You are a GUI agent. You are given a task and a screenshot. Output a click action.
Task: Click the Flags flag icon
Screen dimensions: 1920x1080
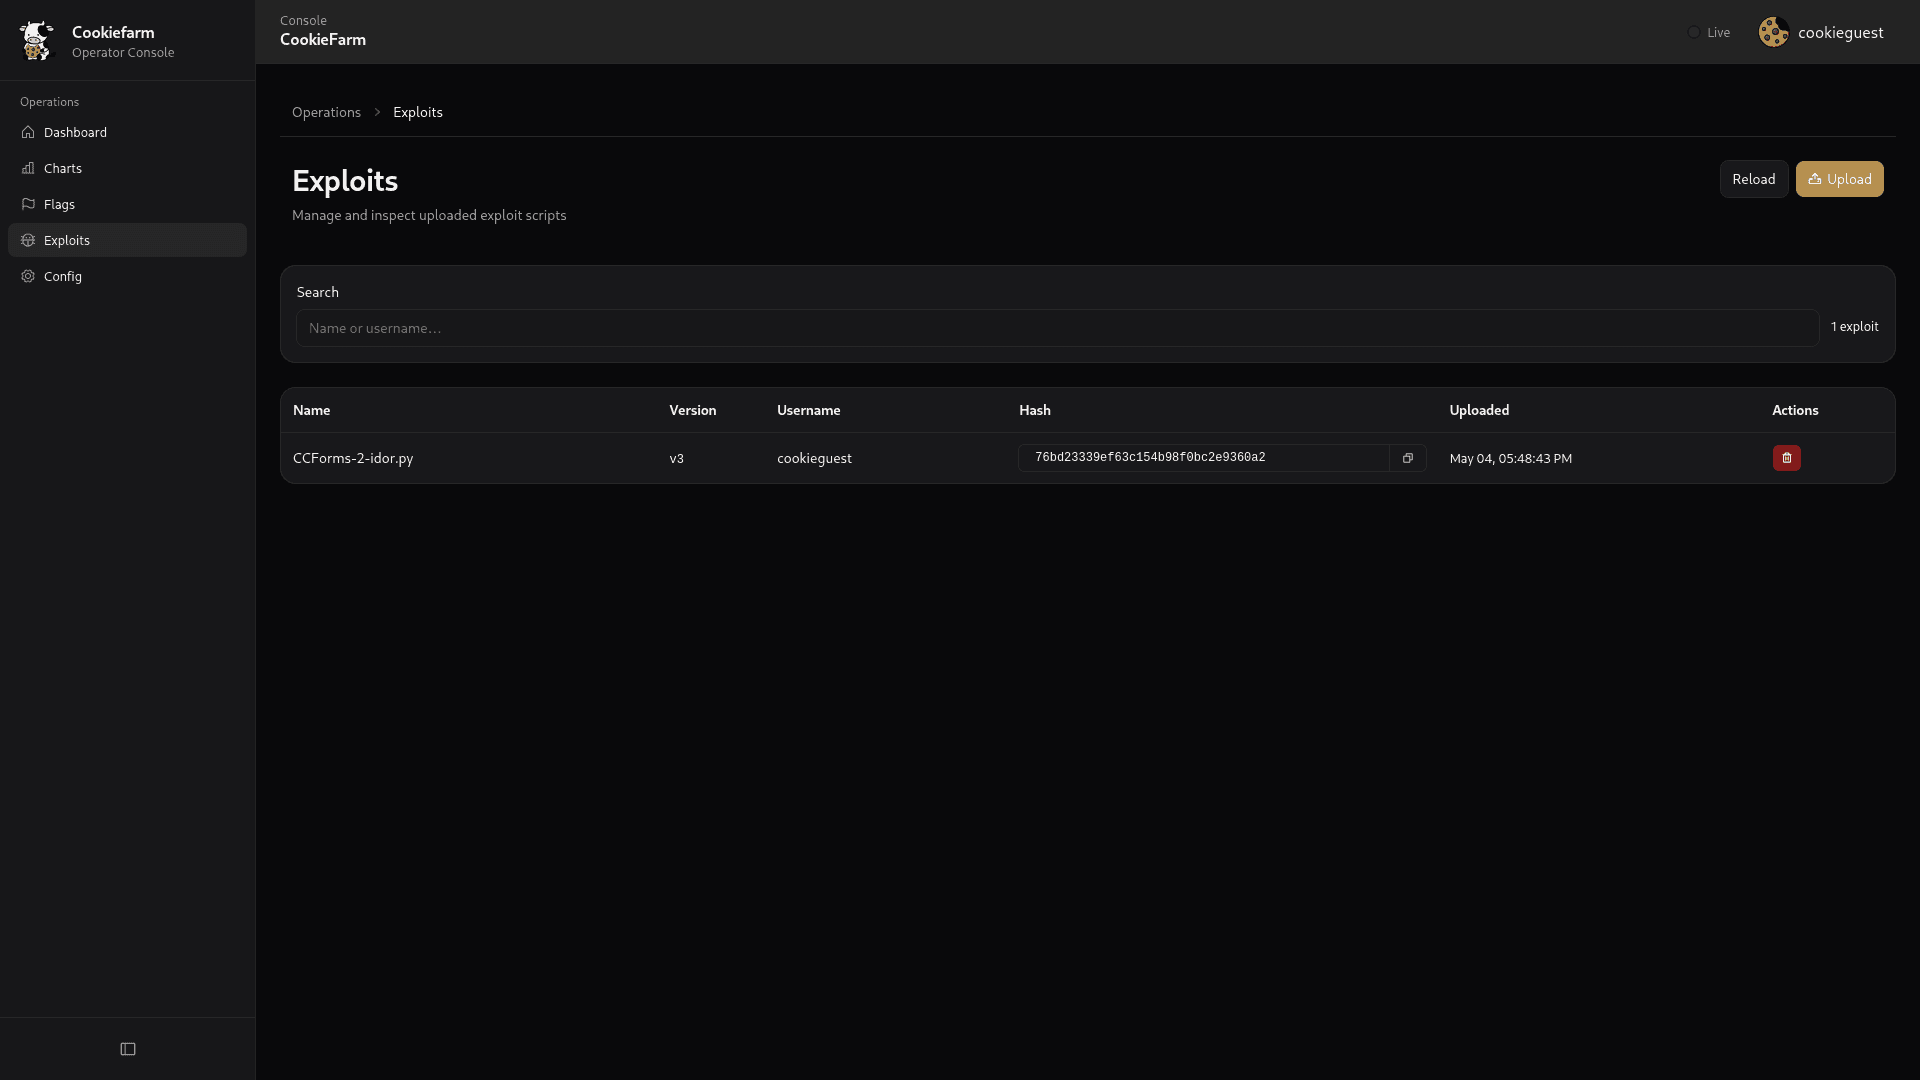tap(28, 204)
